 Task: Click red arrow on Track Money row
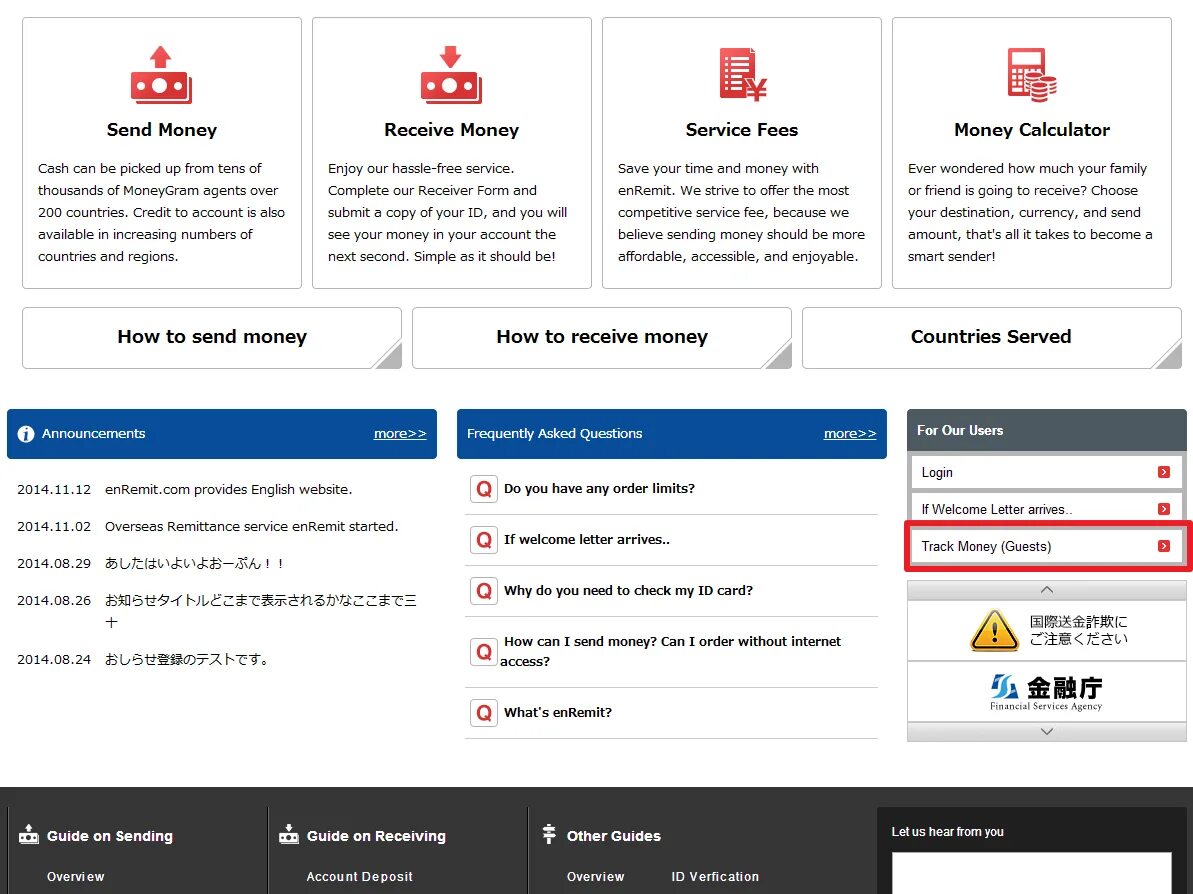(1163, 546)
